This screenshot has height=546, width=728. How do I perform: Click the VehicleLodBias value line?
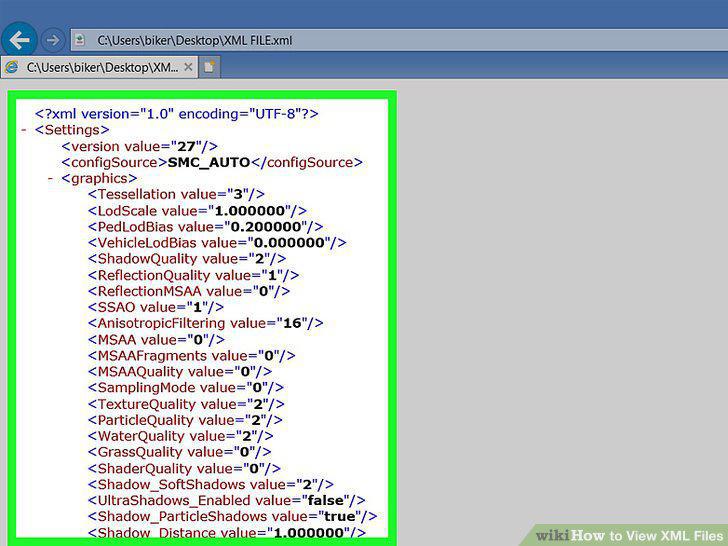tap(217, 243)
